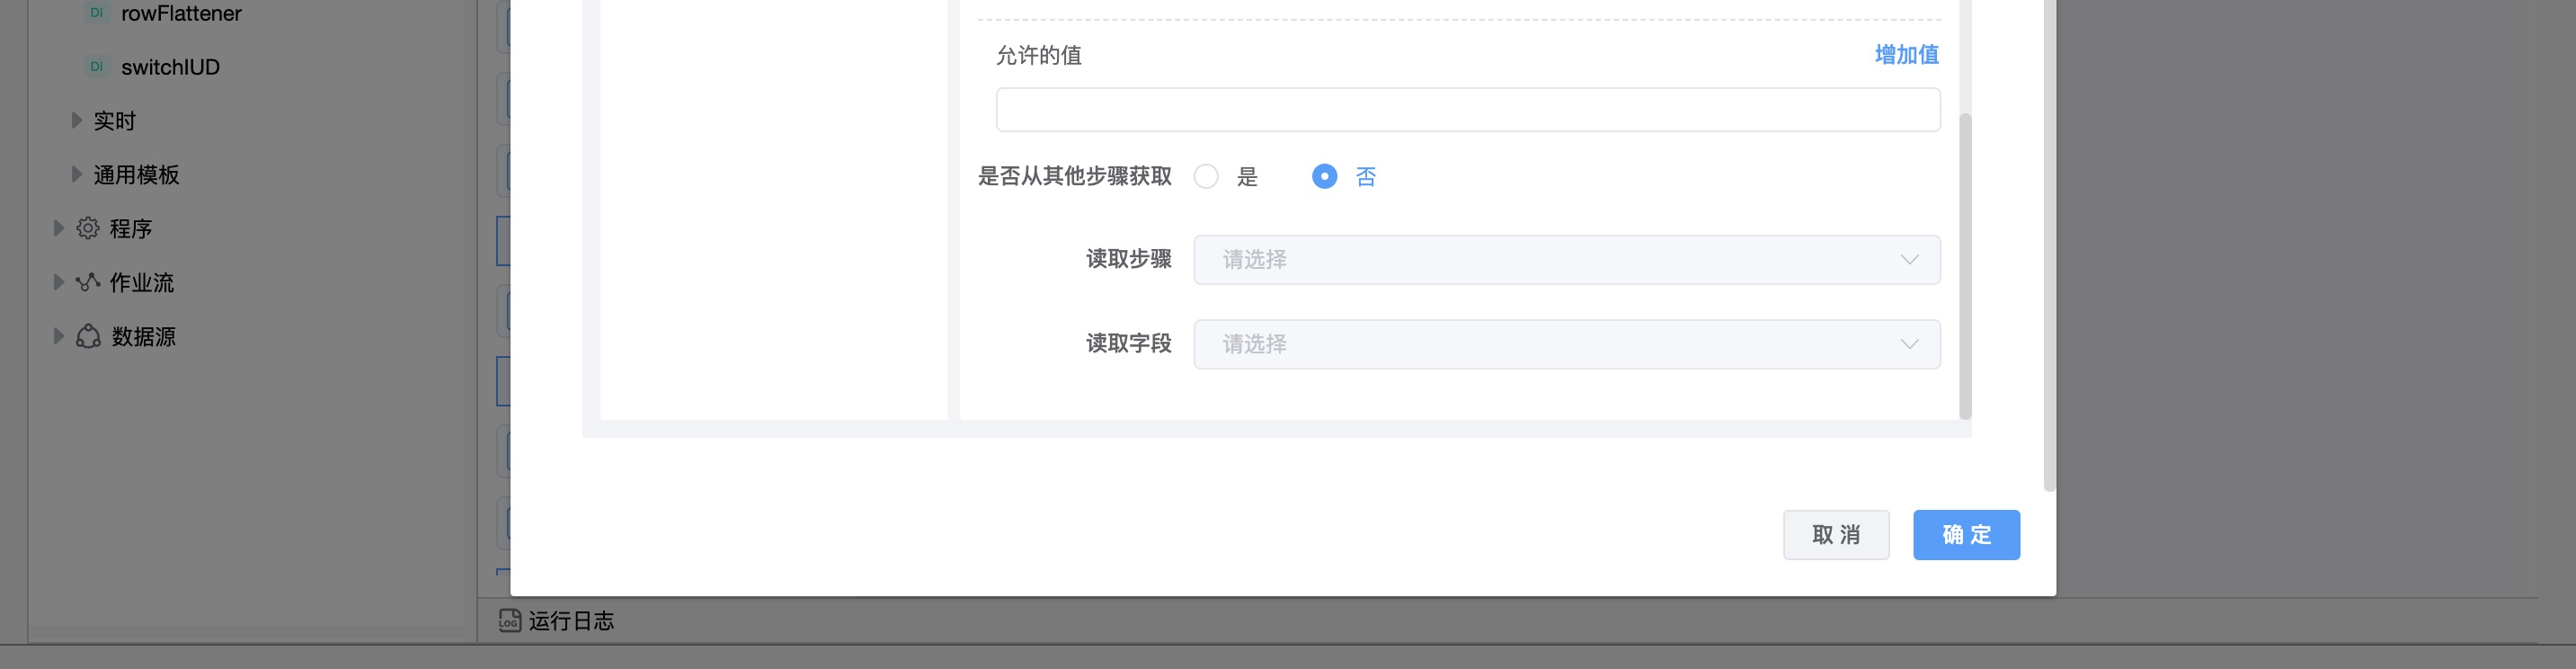
Task: Expand the 程序 tree arrow
Action: click(x=58, y=229)
